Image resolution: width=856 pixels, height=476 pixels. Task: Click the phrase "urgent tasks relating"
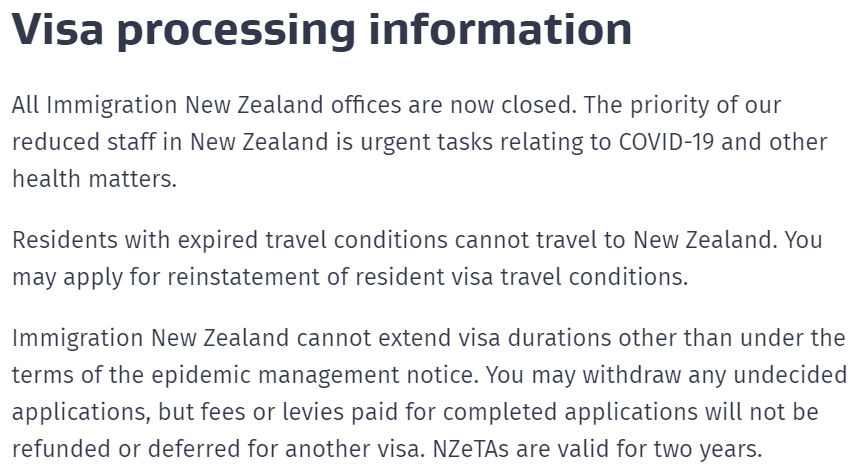pyautogui.click(x=471, y=143)
